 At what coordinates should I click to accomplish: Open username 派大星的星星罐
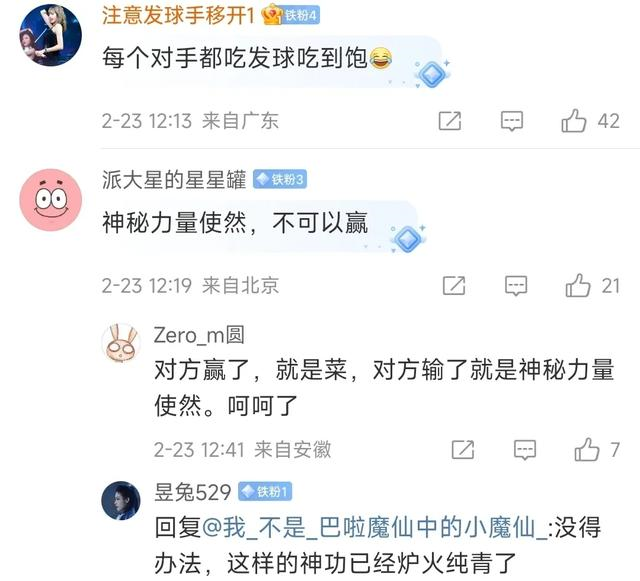click(x=174, y=180)
